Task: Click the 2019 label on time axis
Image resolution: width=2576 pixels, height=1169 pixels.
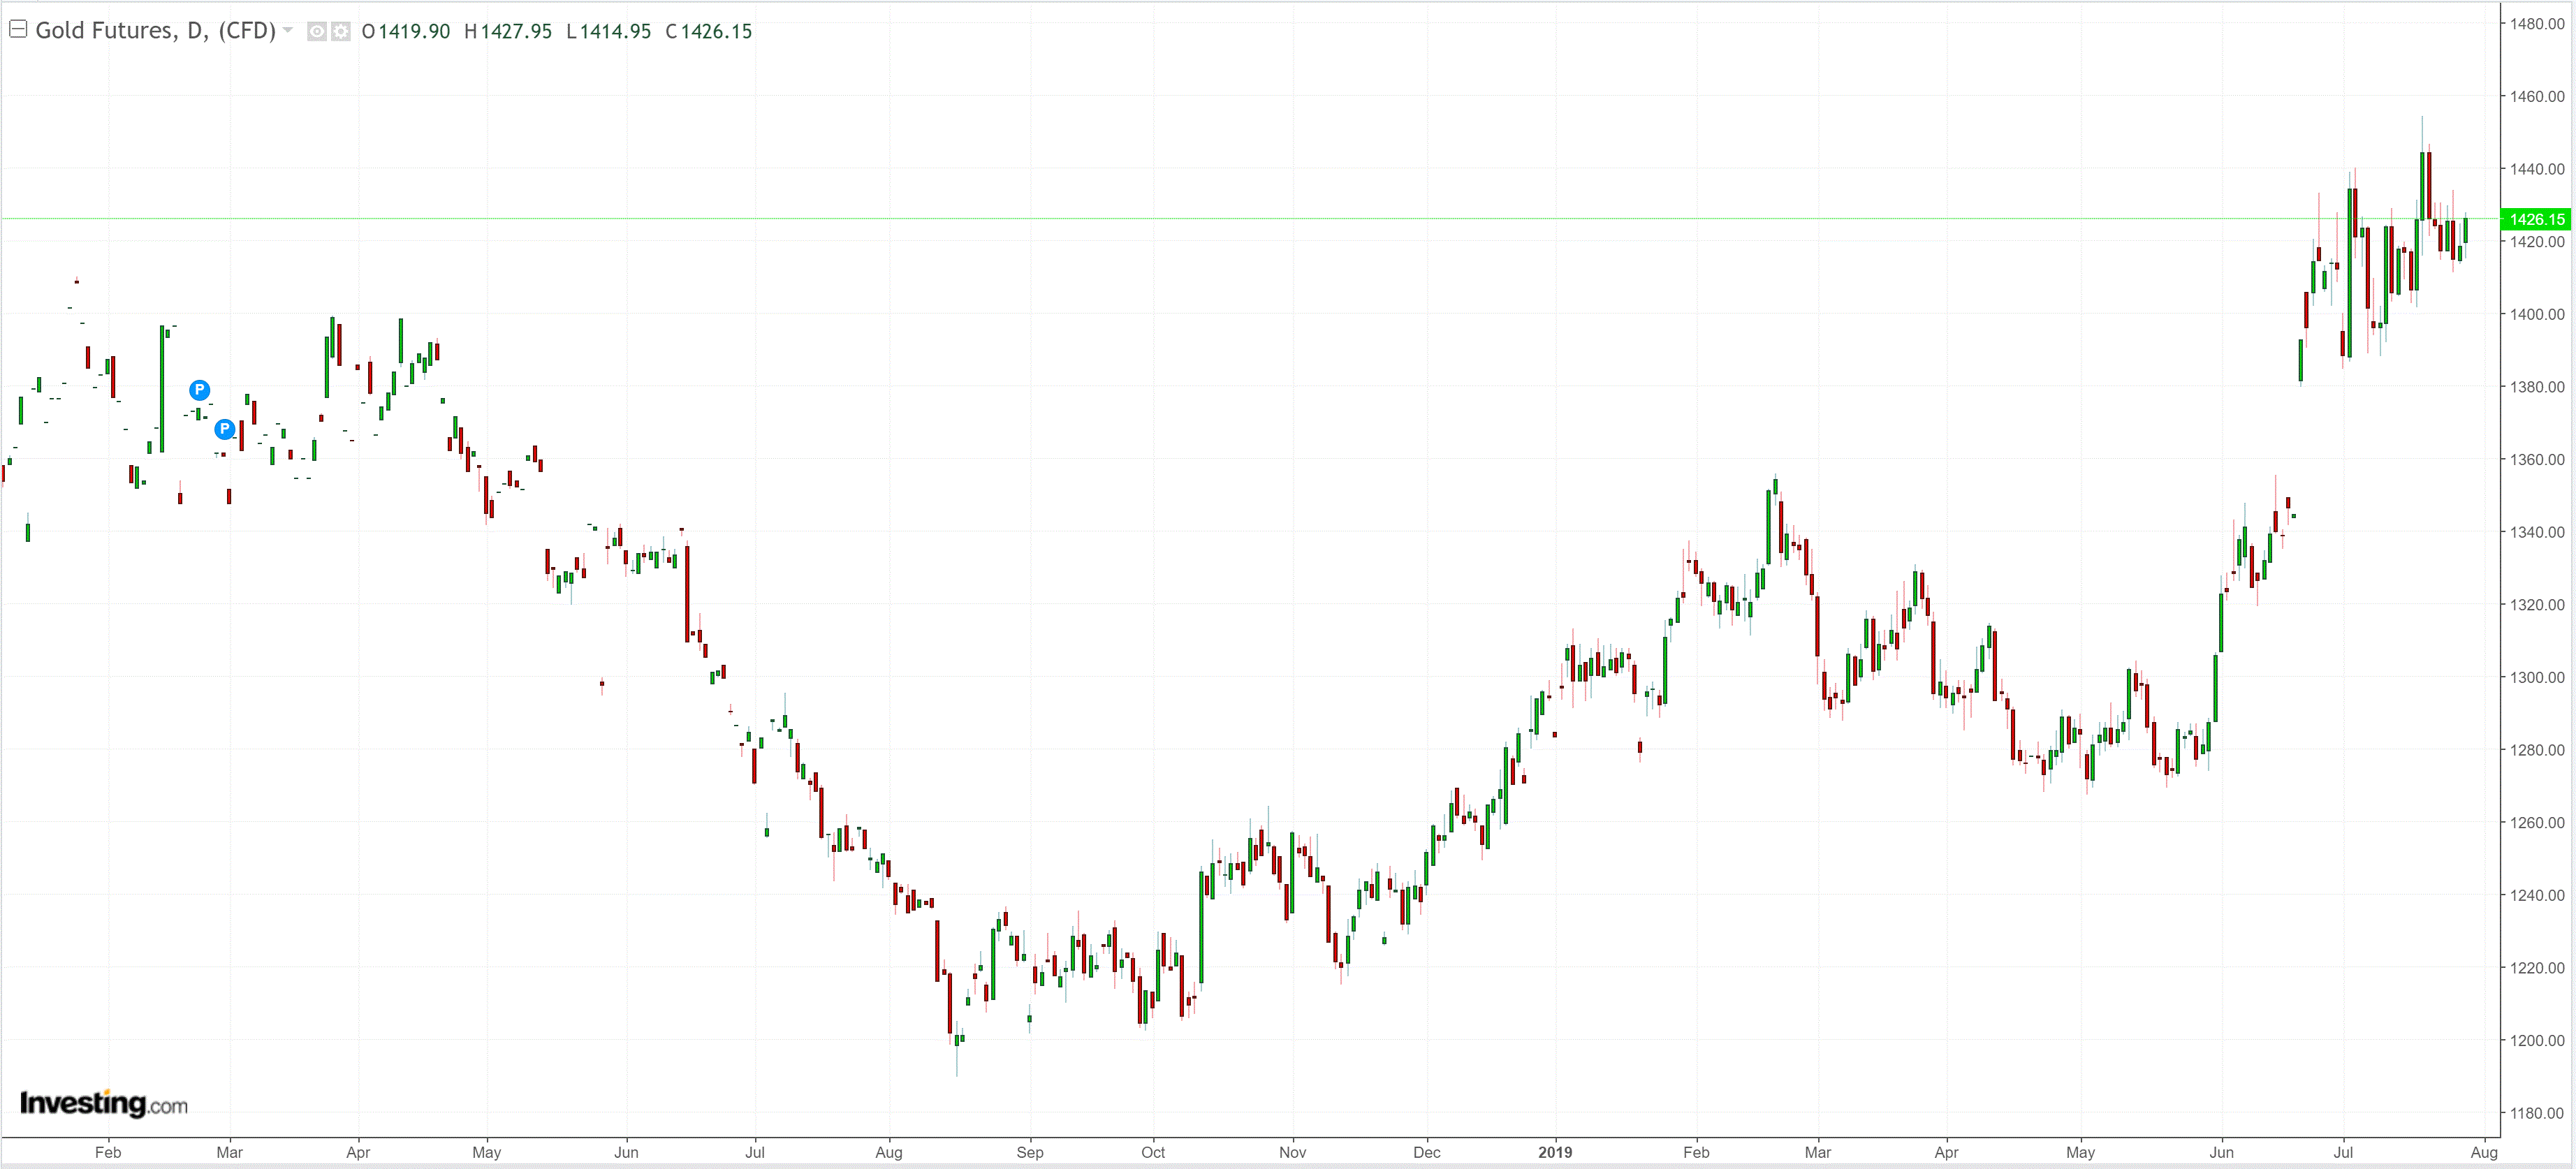Action: (x=1554, y=1152)
